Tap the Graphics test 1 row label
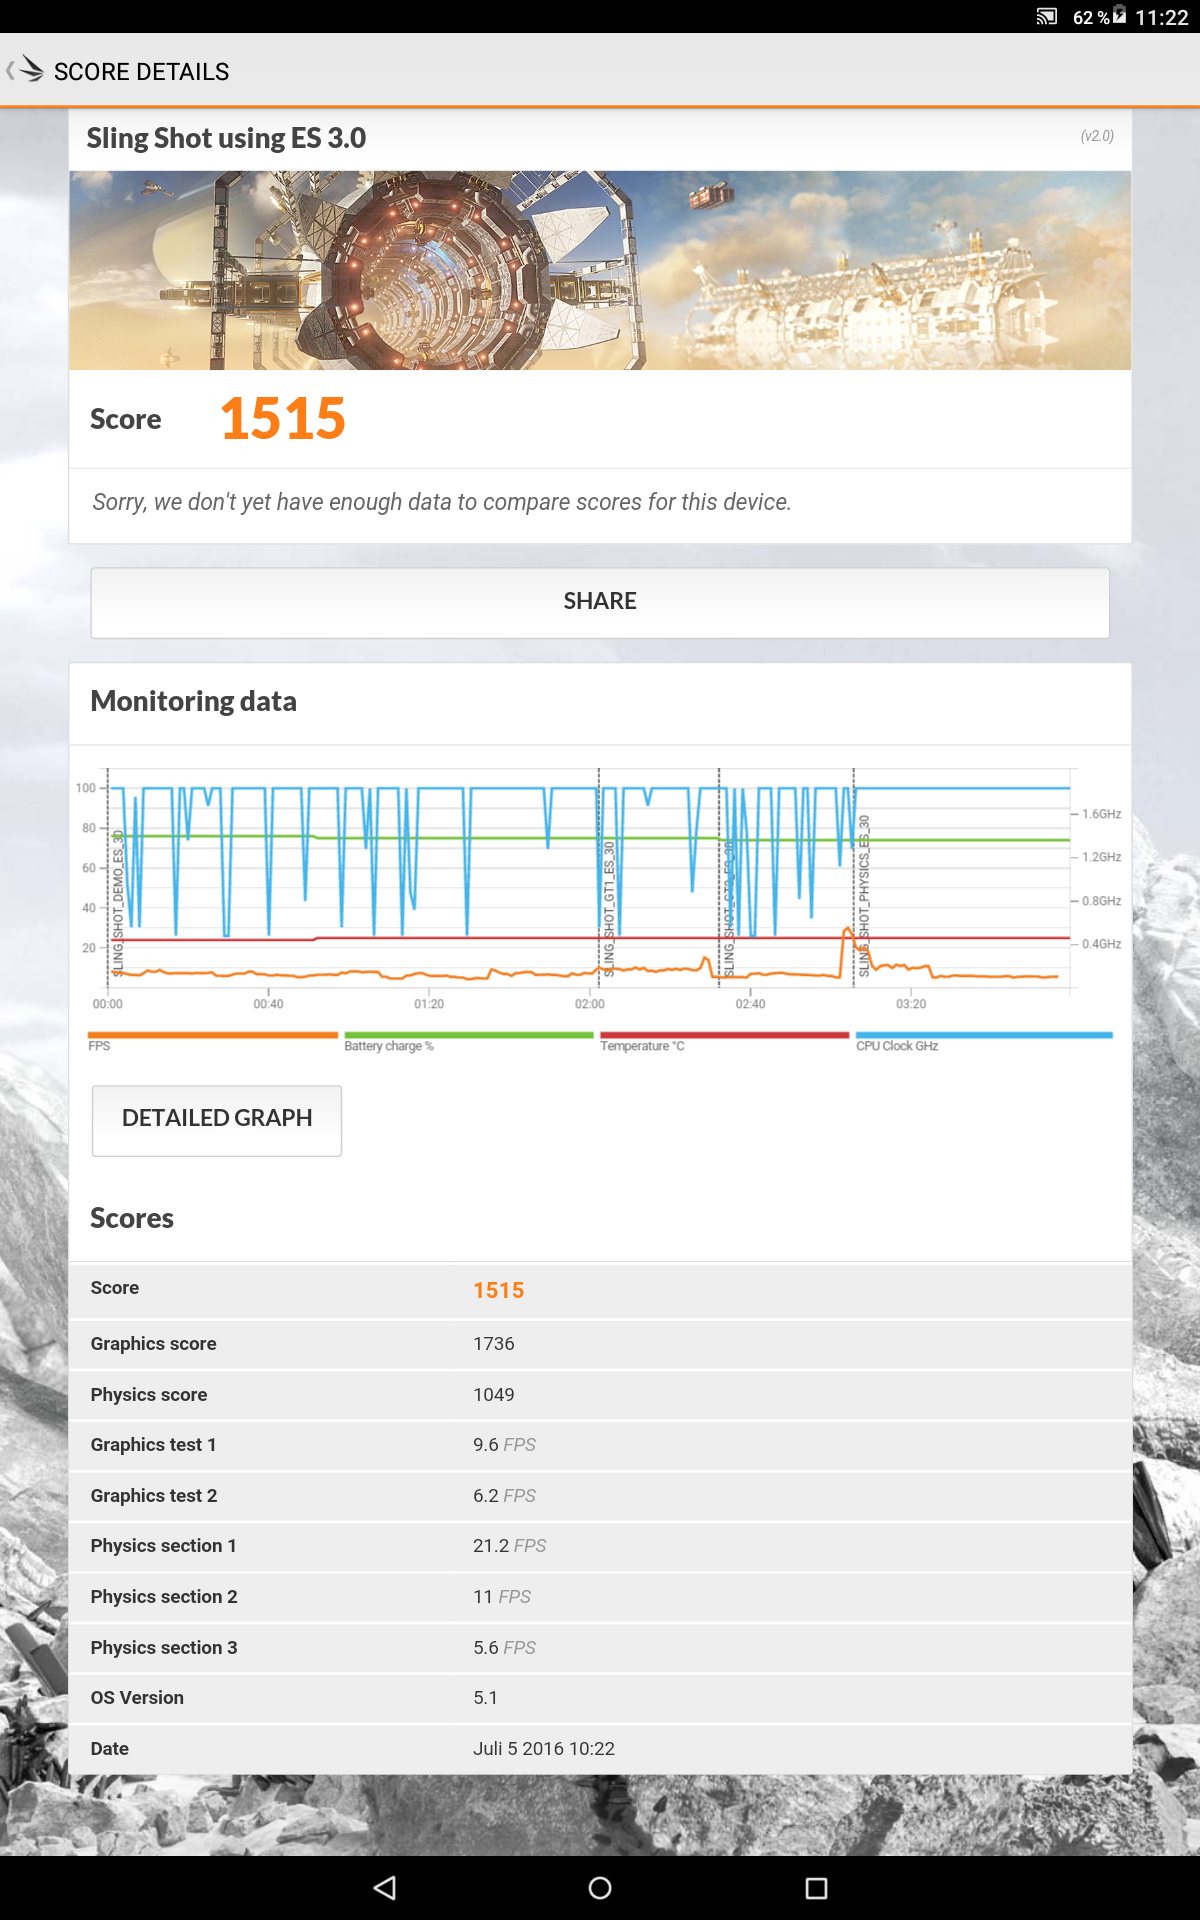The image size is (1200, 1920). [153, 1445]
